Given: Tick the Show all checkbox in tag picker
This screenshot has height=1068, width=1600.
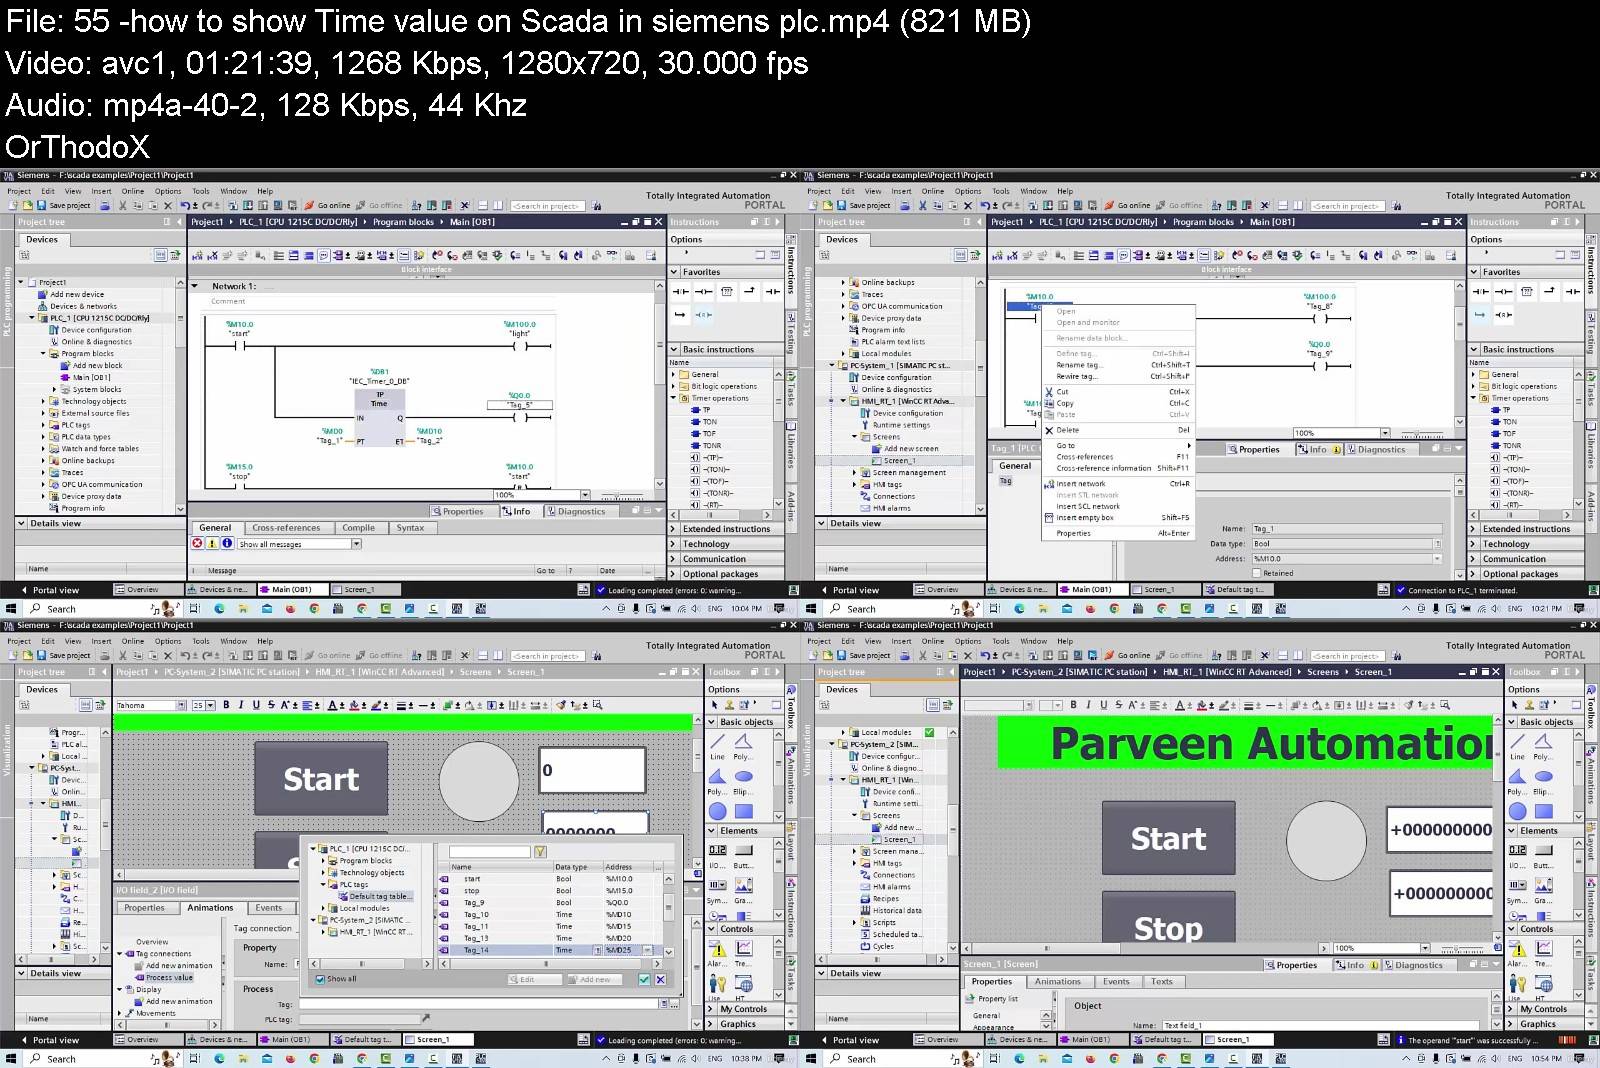Looking at the screenshot, I should pyautogui.click(x=320, y=979).
